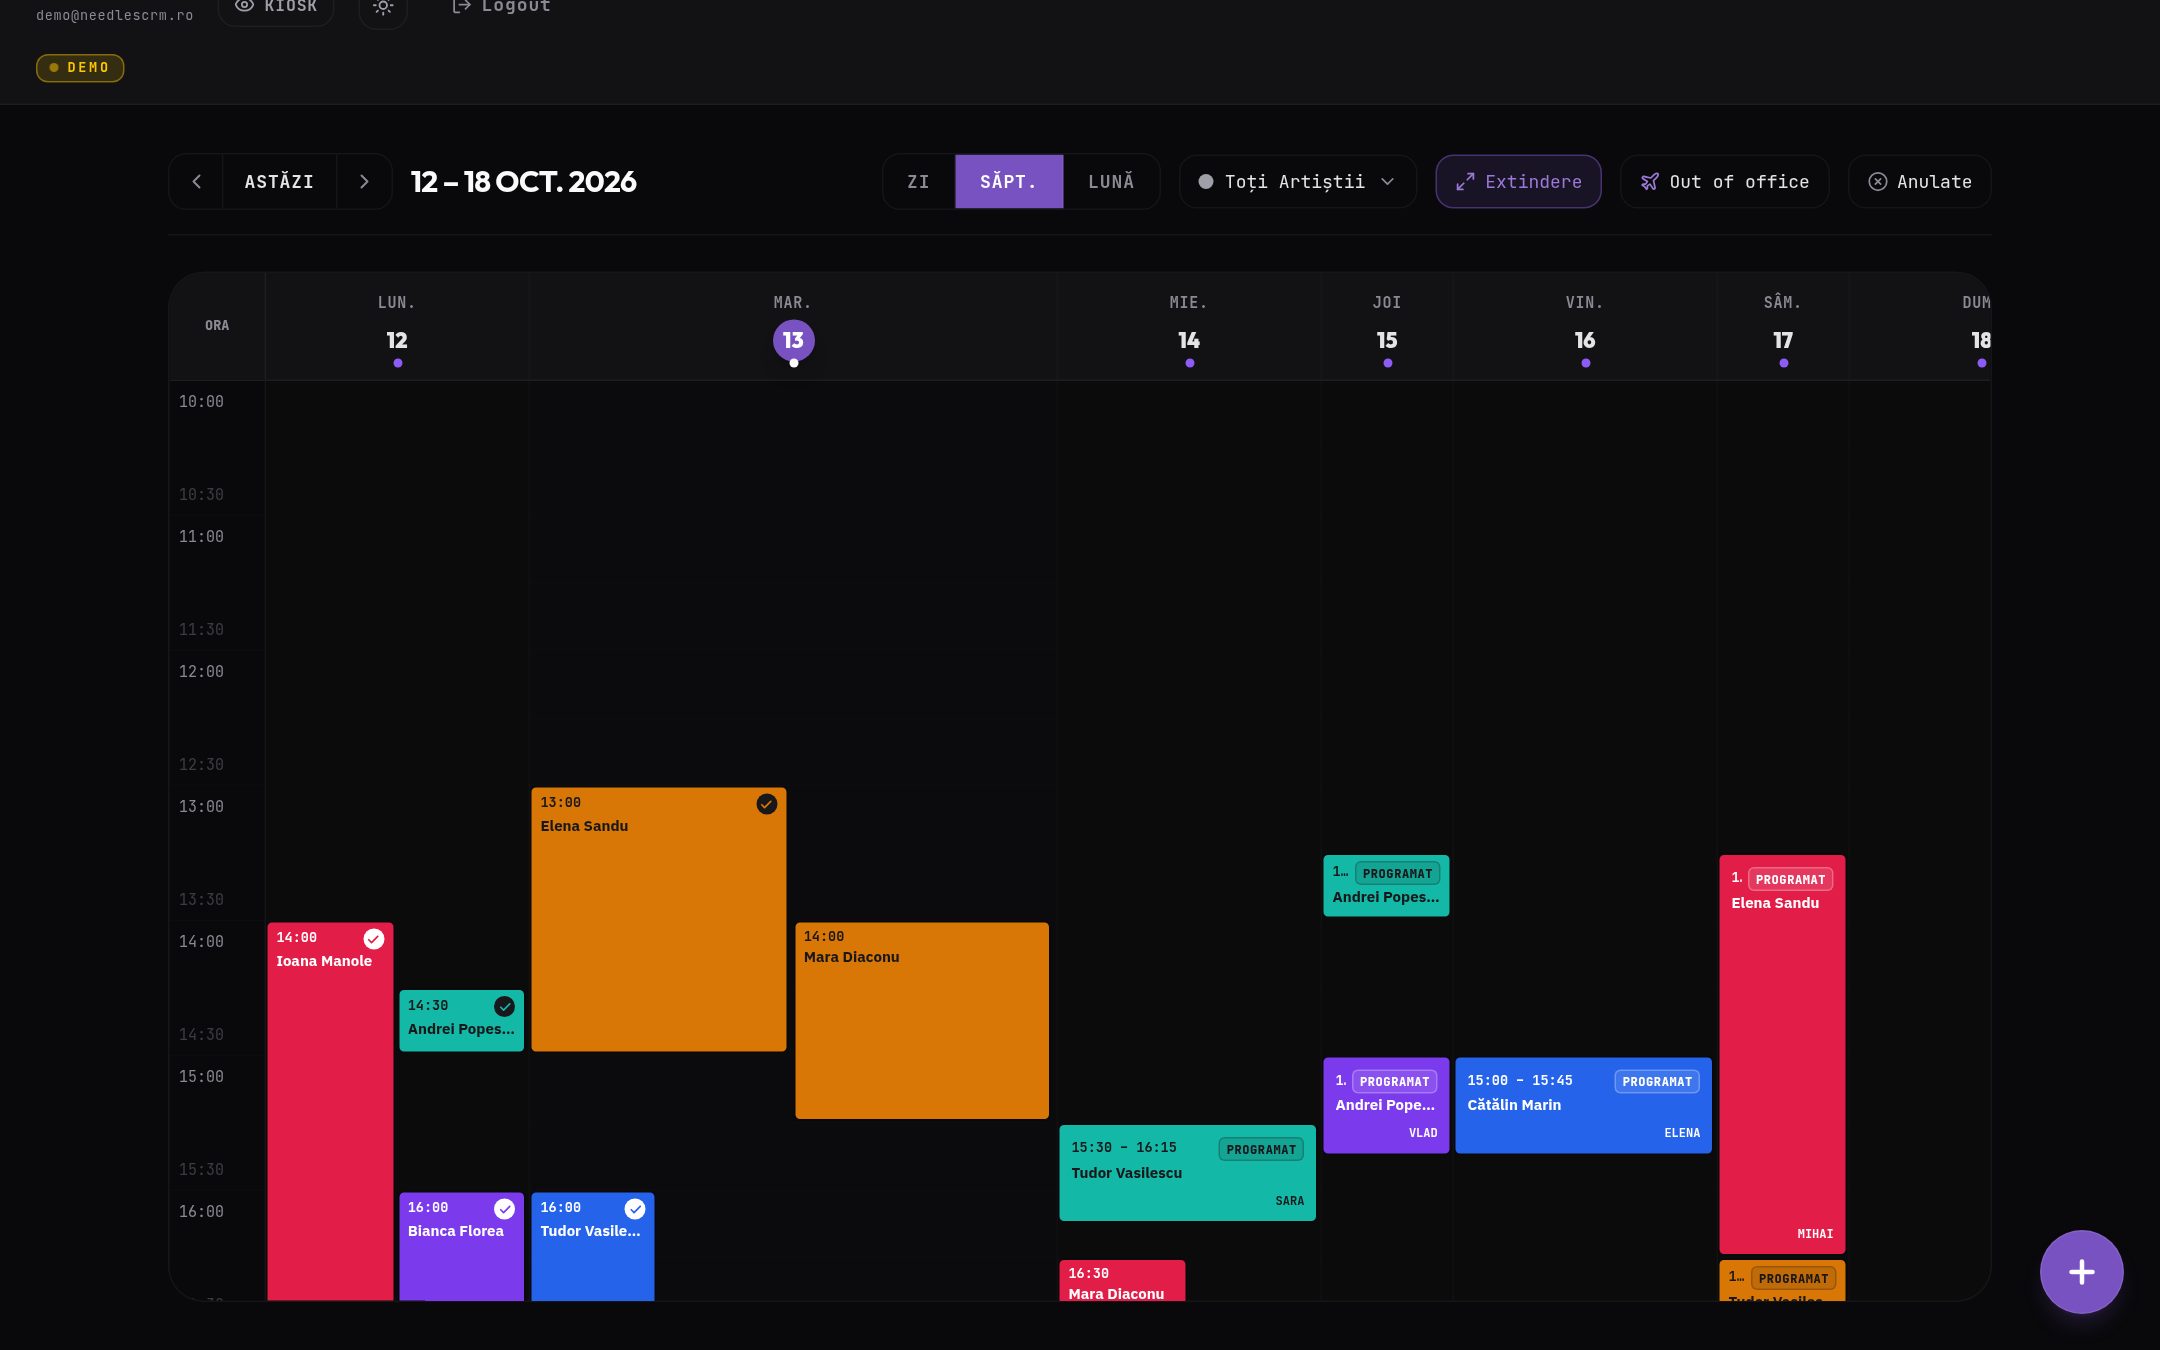This screenshot has width=2160, height=1350.
Task: Open Mara Diaconu 16:30 appointment
Action: tap(1122, 1281)
